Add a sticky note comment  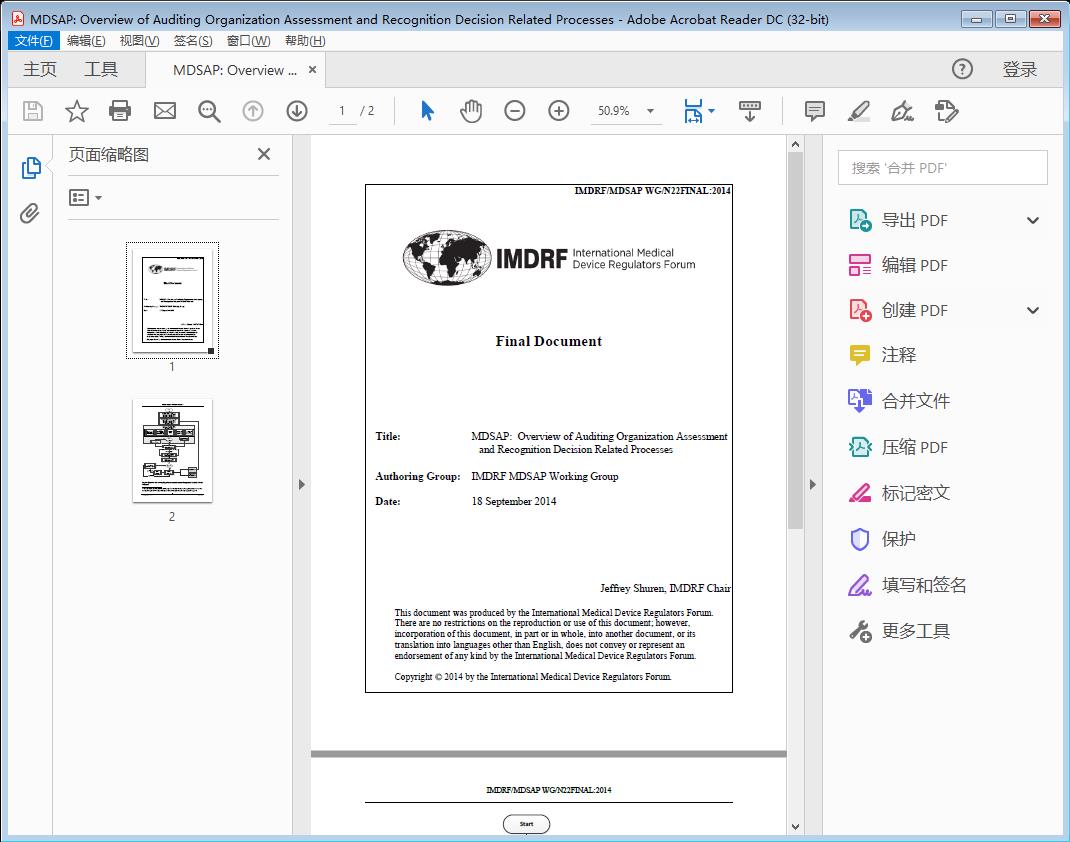point(814,110)
